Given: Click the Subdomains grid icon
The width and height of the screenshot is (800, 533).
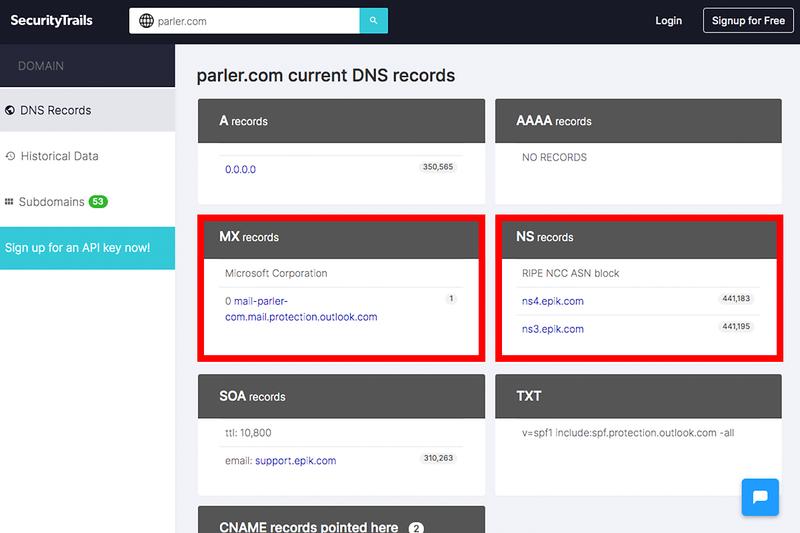Looking at the screenshot, I should click(9, 201).
